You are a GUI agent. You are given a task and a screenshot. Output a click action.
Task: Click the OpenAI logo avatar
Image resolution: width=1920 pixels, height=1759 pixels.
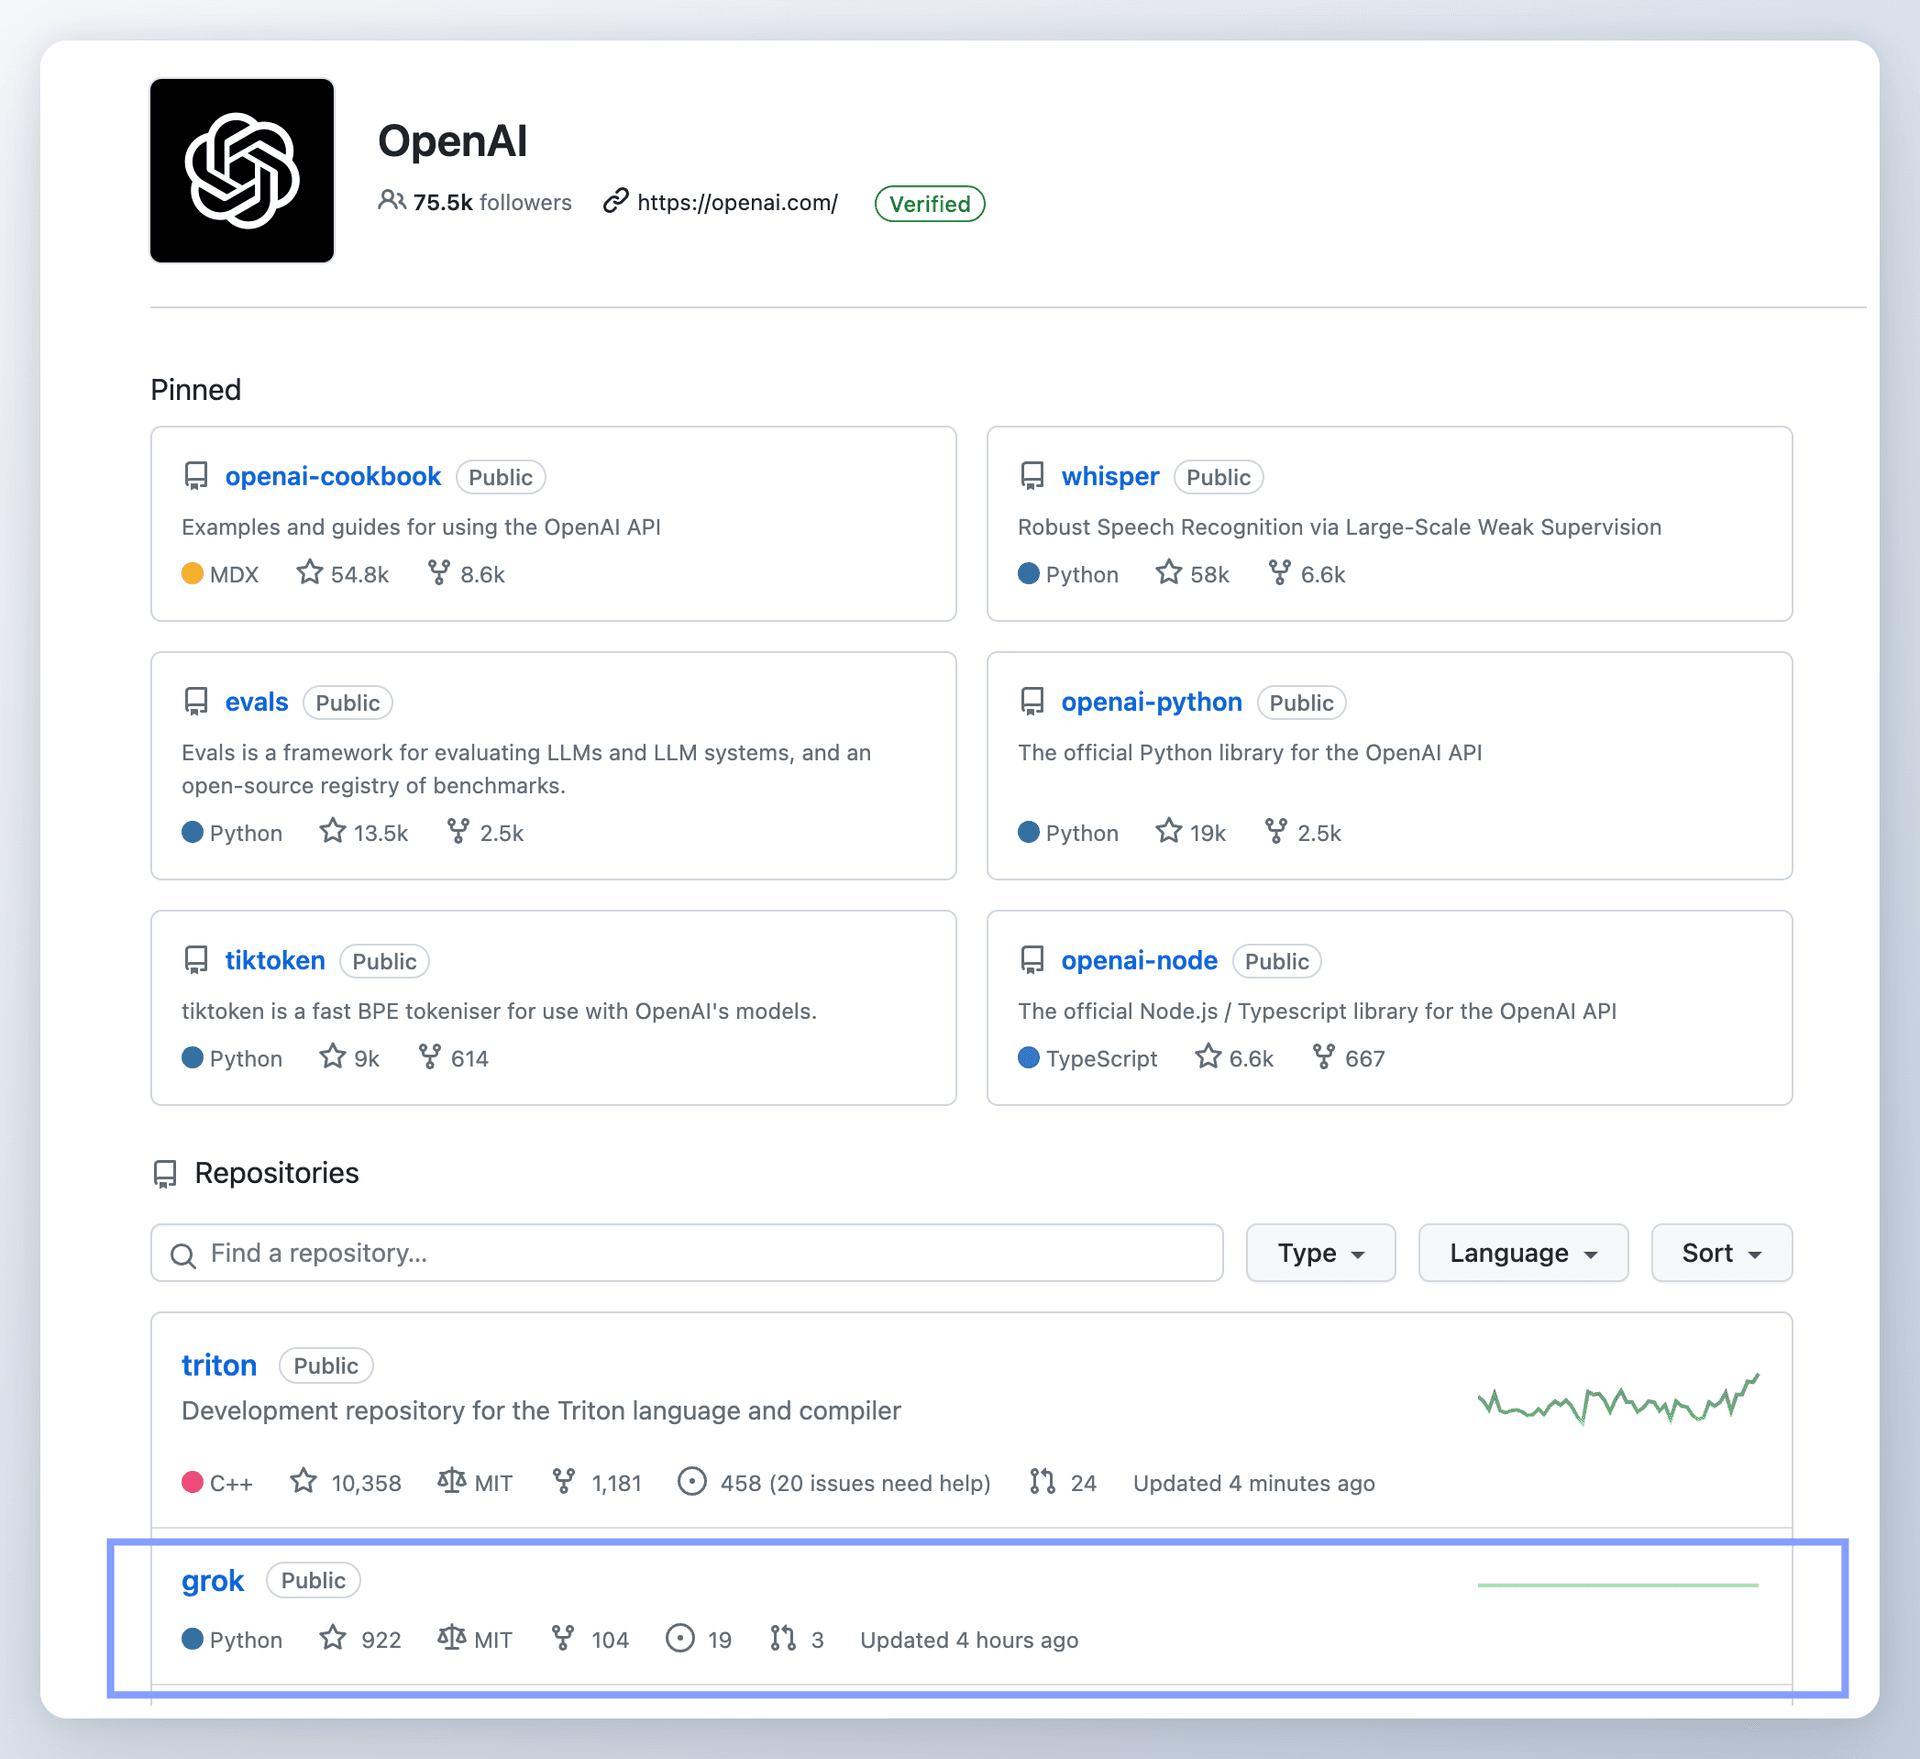tap(242, 171)
